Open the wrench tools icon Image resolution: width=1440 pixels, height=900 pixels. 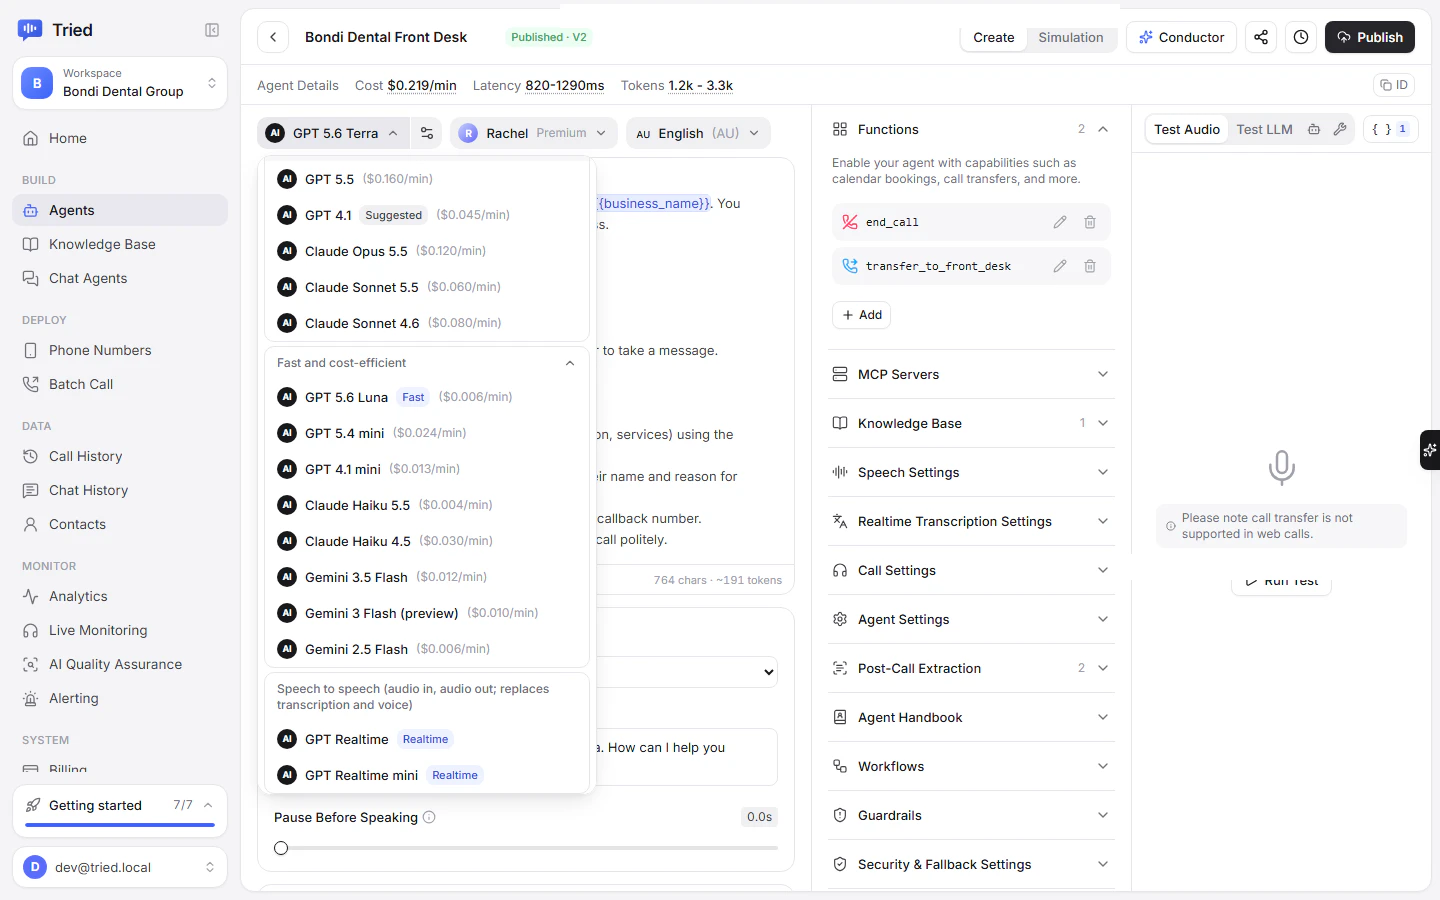pyautogui.click(x=1340, y=129)
